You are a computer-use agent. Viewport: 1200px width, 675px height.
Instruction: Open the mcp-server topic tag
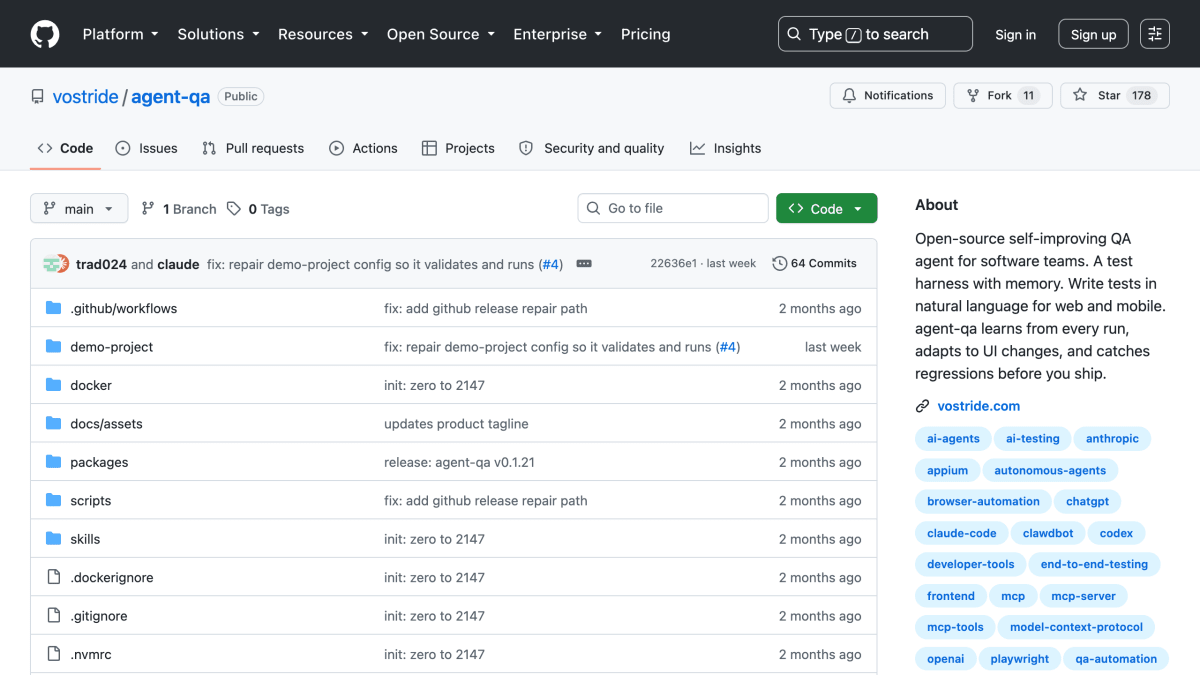[x=1083, y=596]
